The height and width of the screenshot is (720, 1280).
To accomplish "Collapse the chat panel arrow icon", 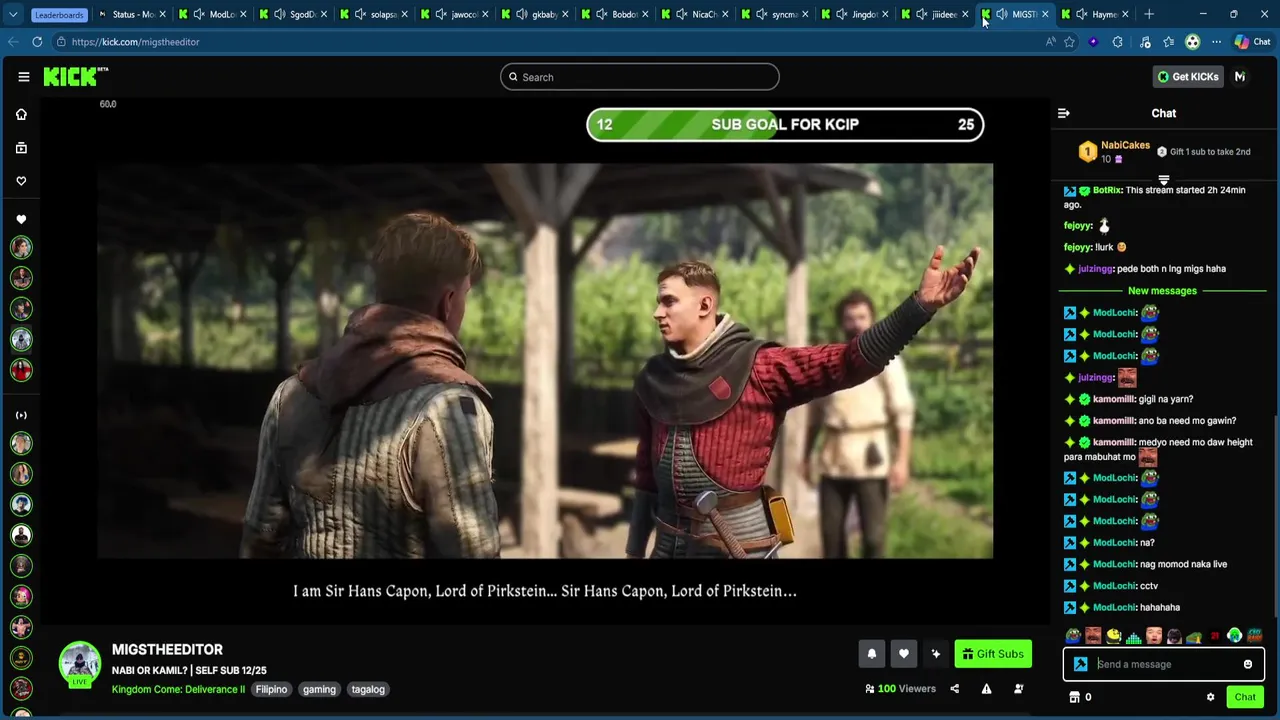I will coord(1064,113).
